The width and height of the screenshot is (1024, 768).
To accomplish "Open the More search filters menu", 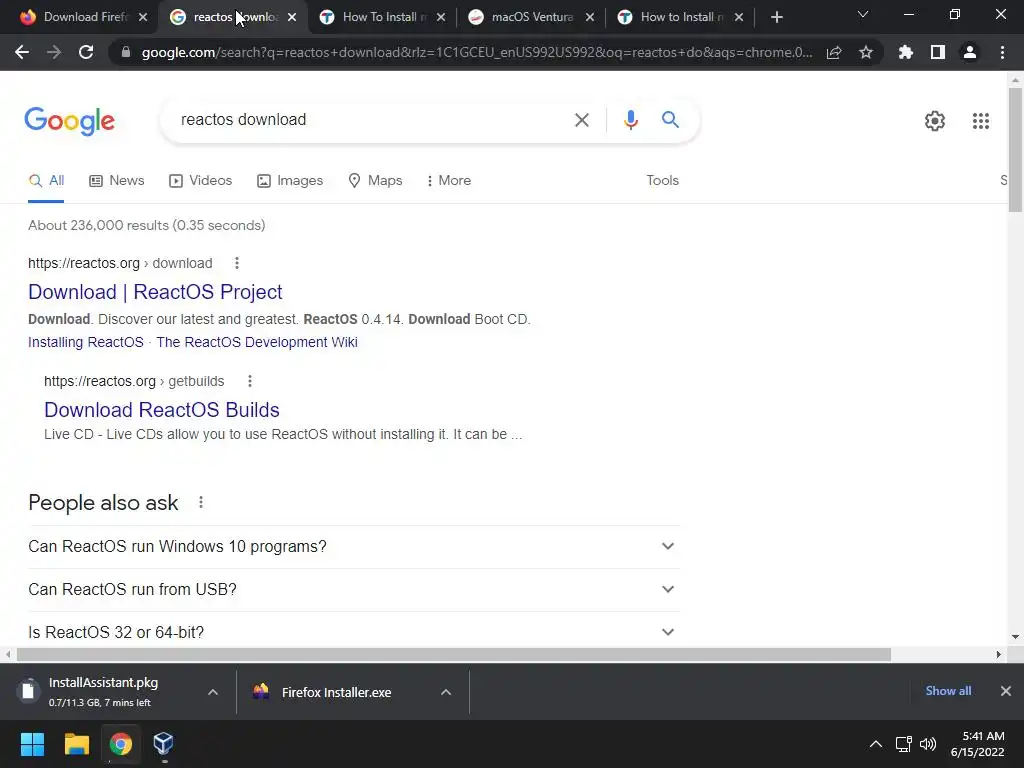I will click(x=449, y=181).
